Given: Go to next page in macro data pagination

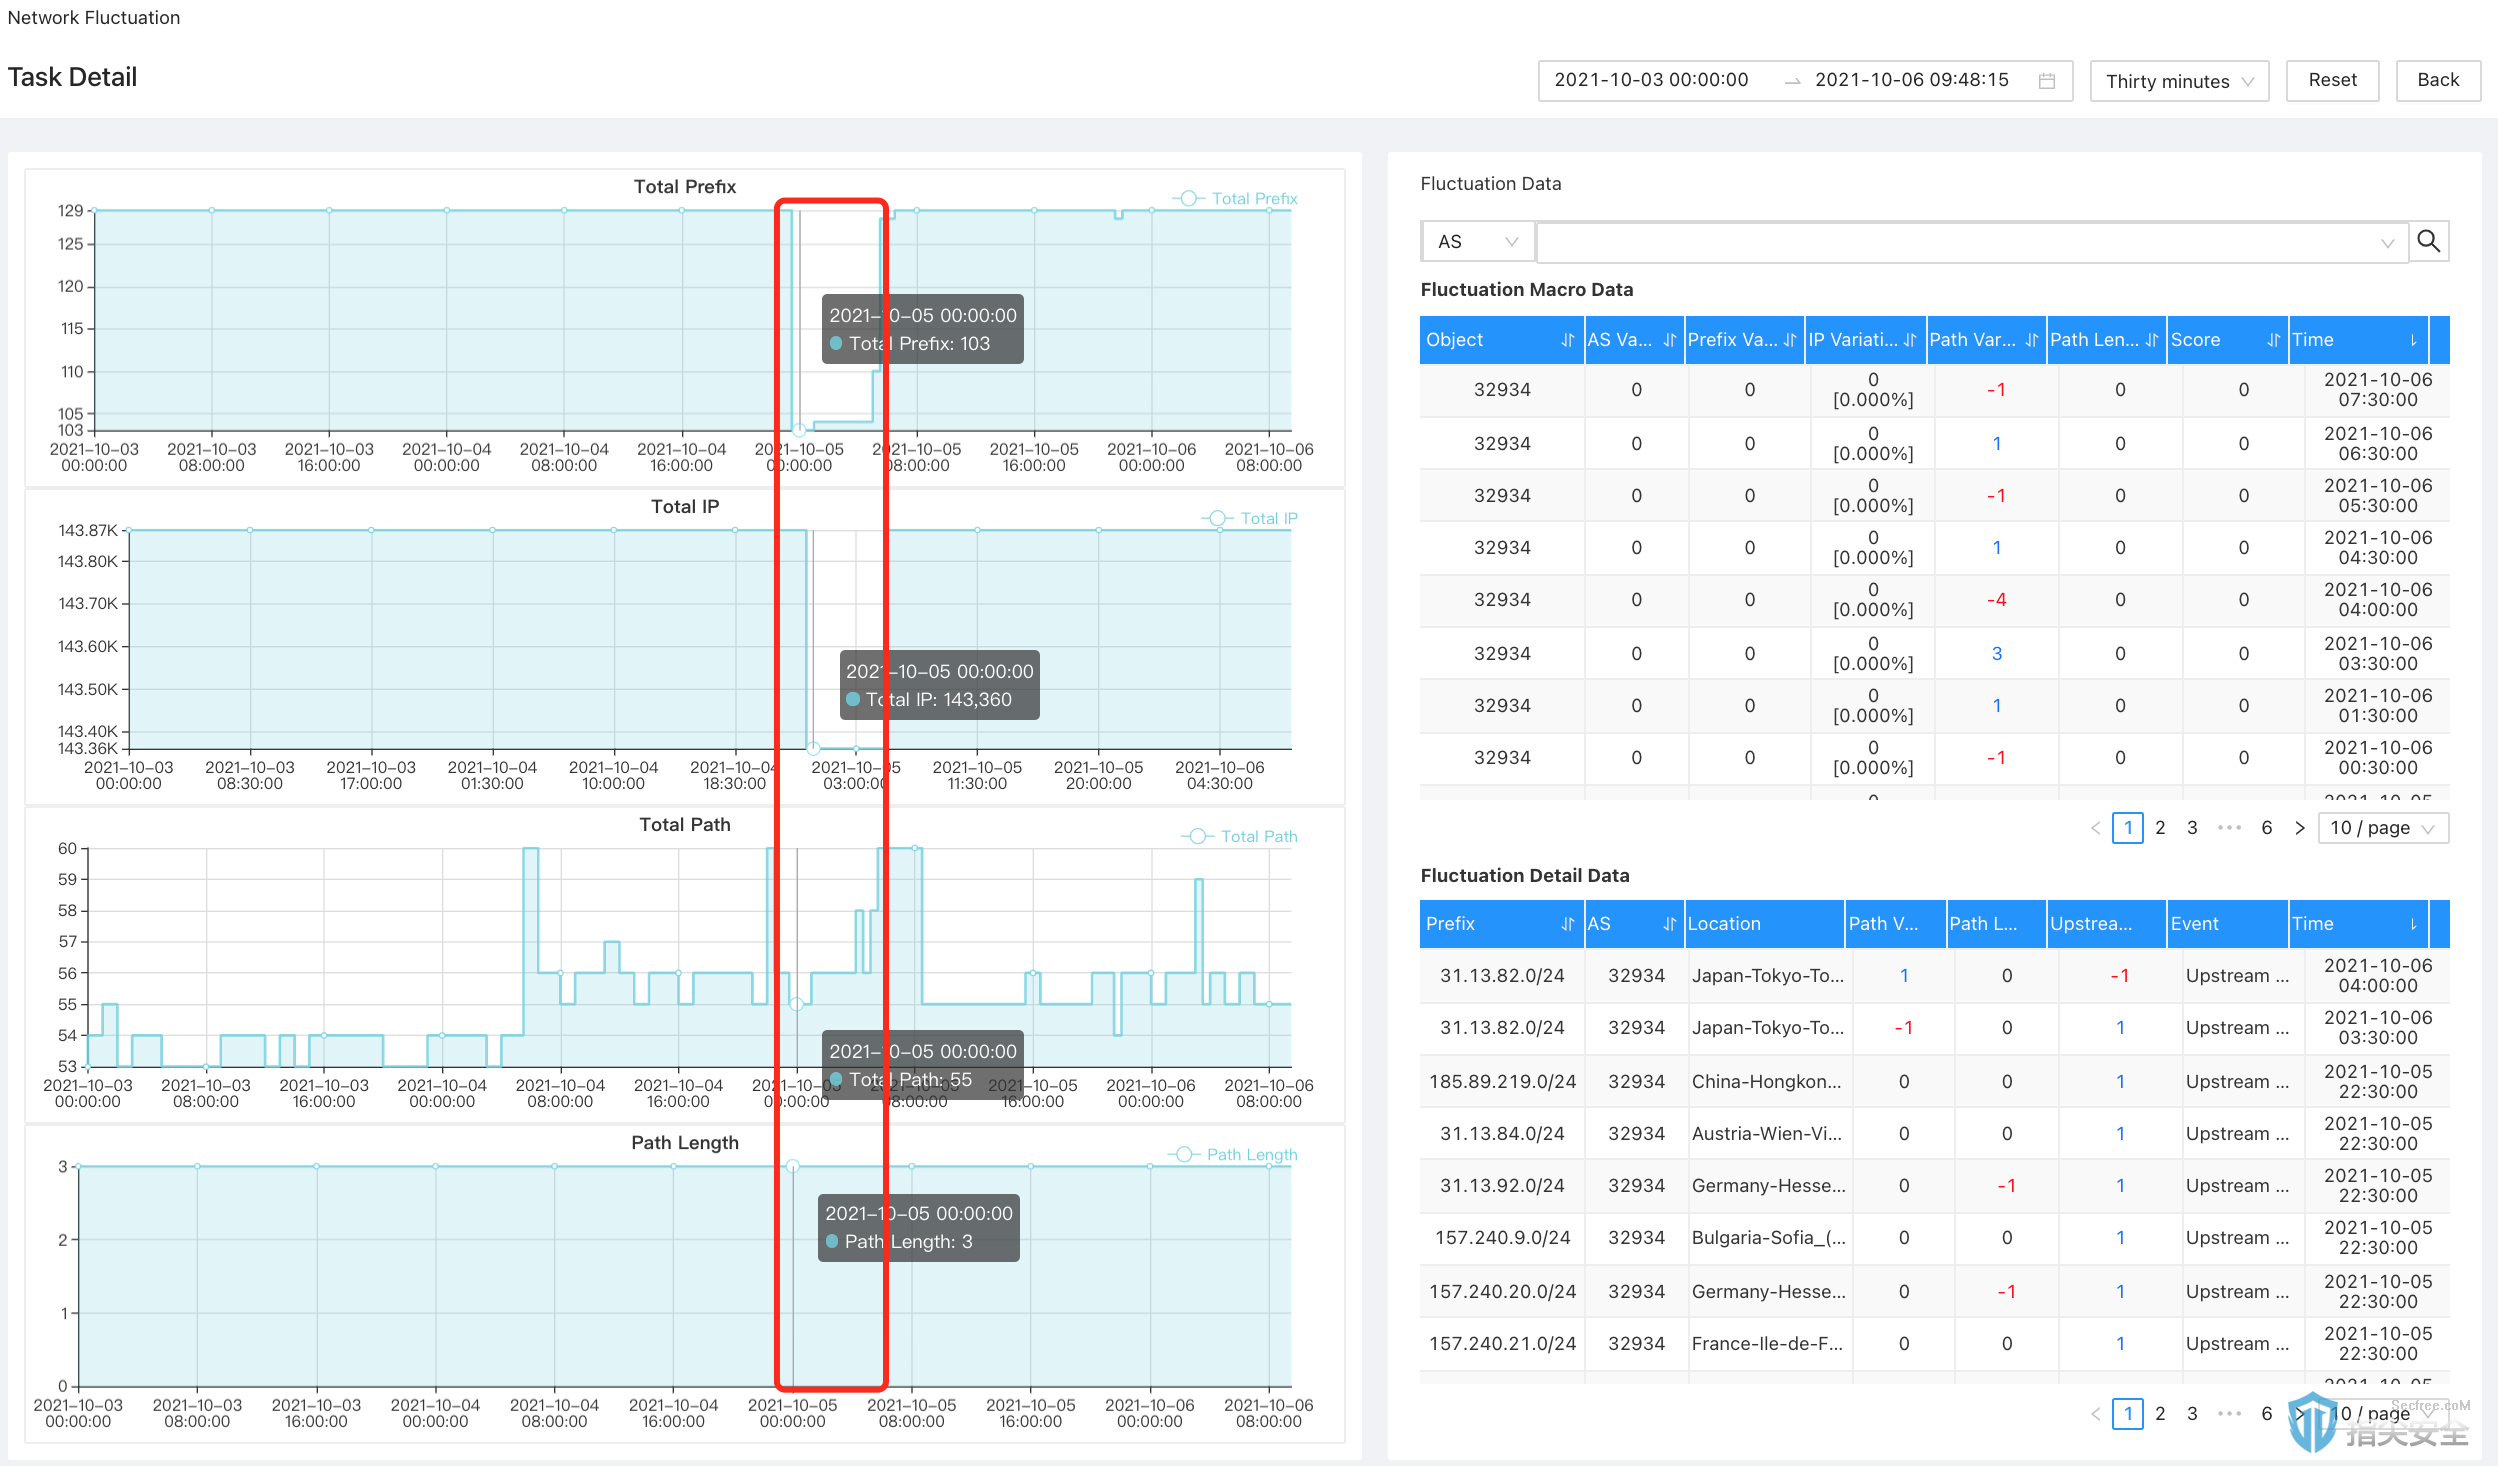Looking at the screenshot, I should pos(2299,828).
